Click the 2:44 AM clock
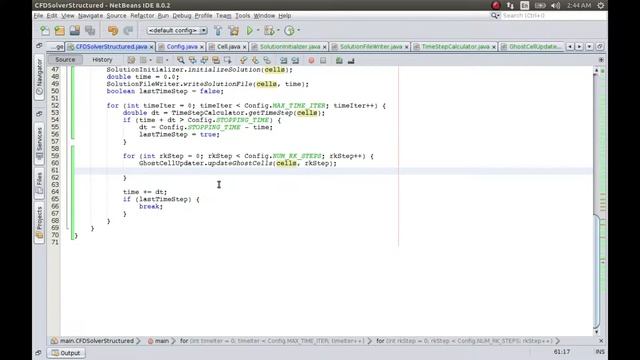 coord(579,5)
